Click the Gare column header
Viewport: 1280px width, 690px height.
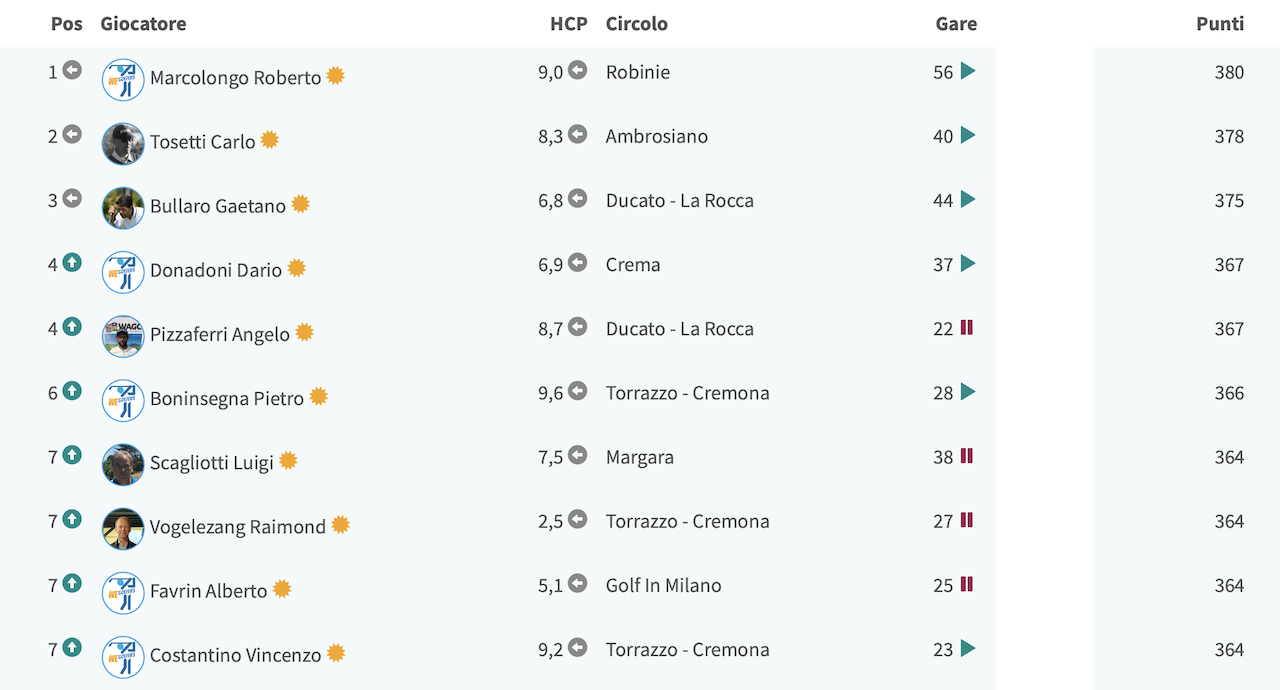956,23
